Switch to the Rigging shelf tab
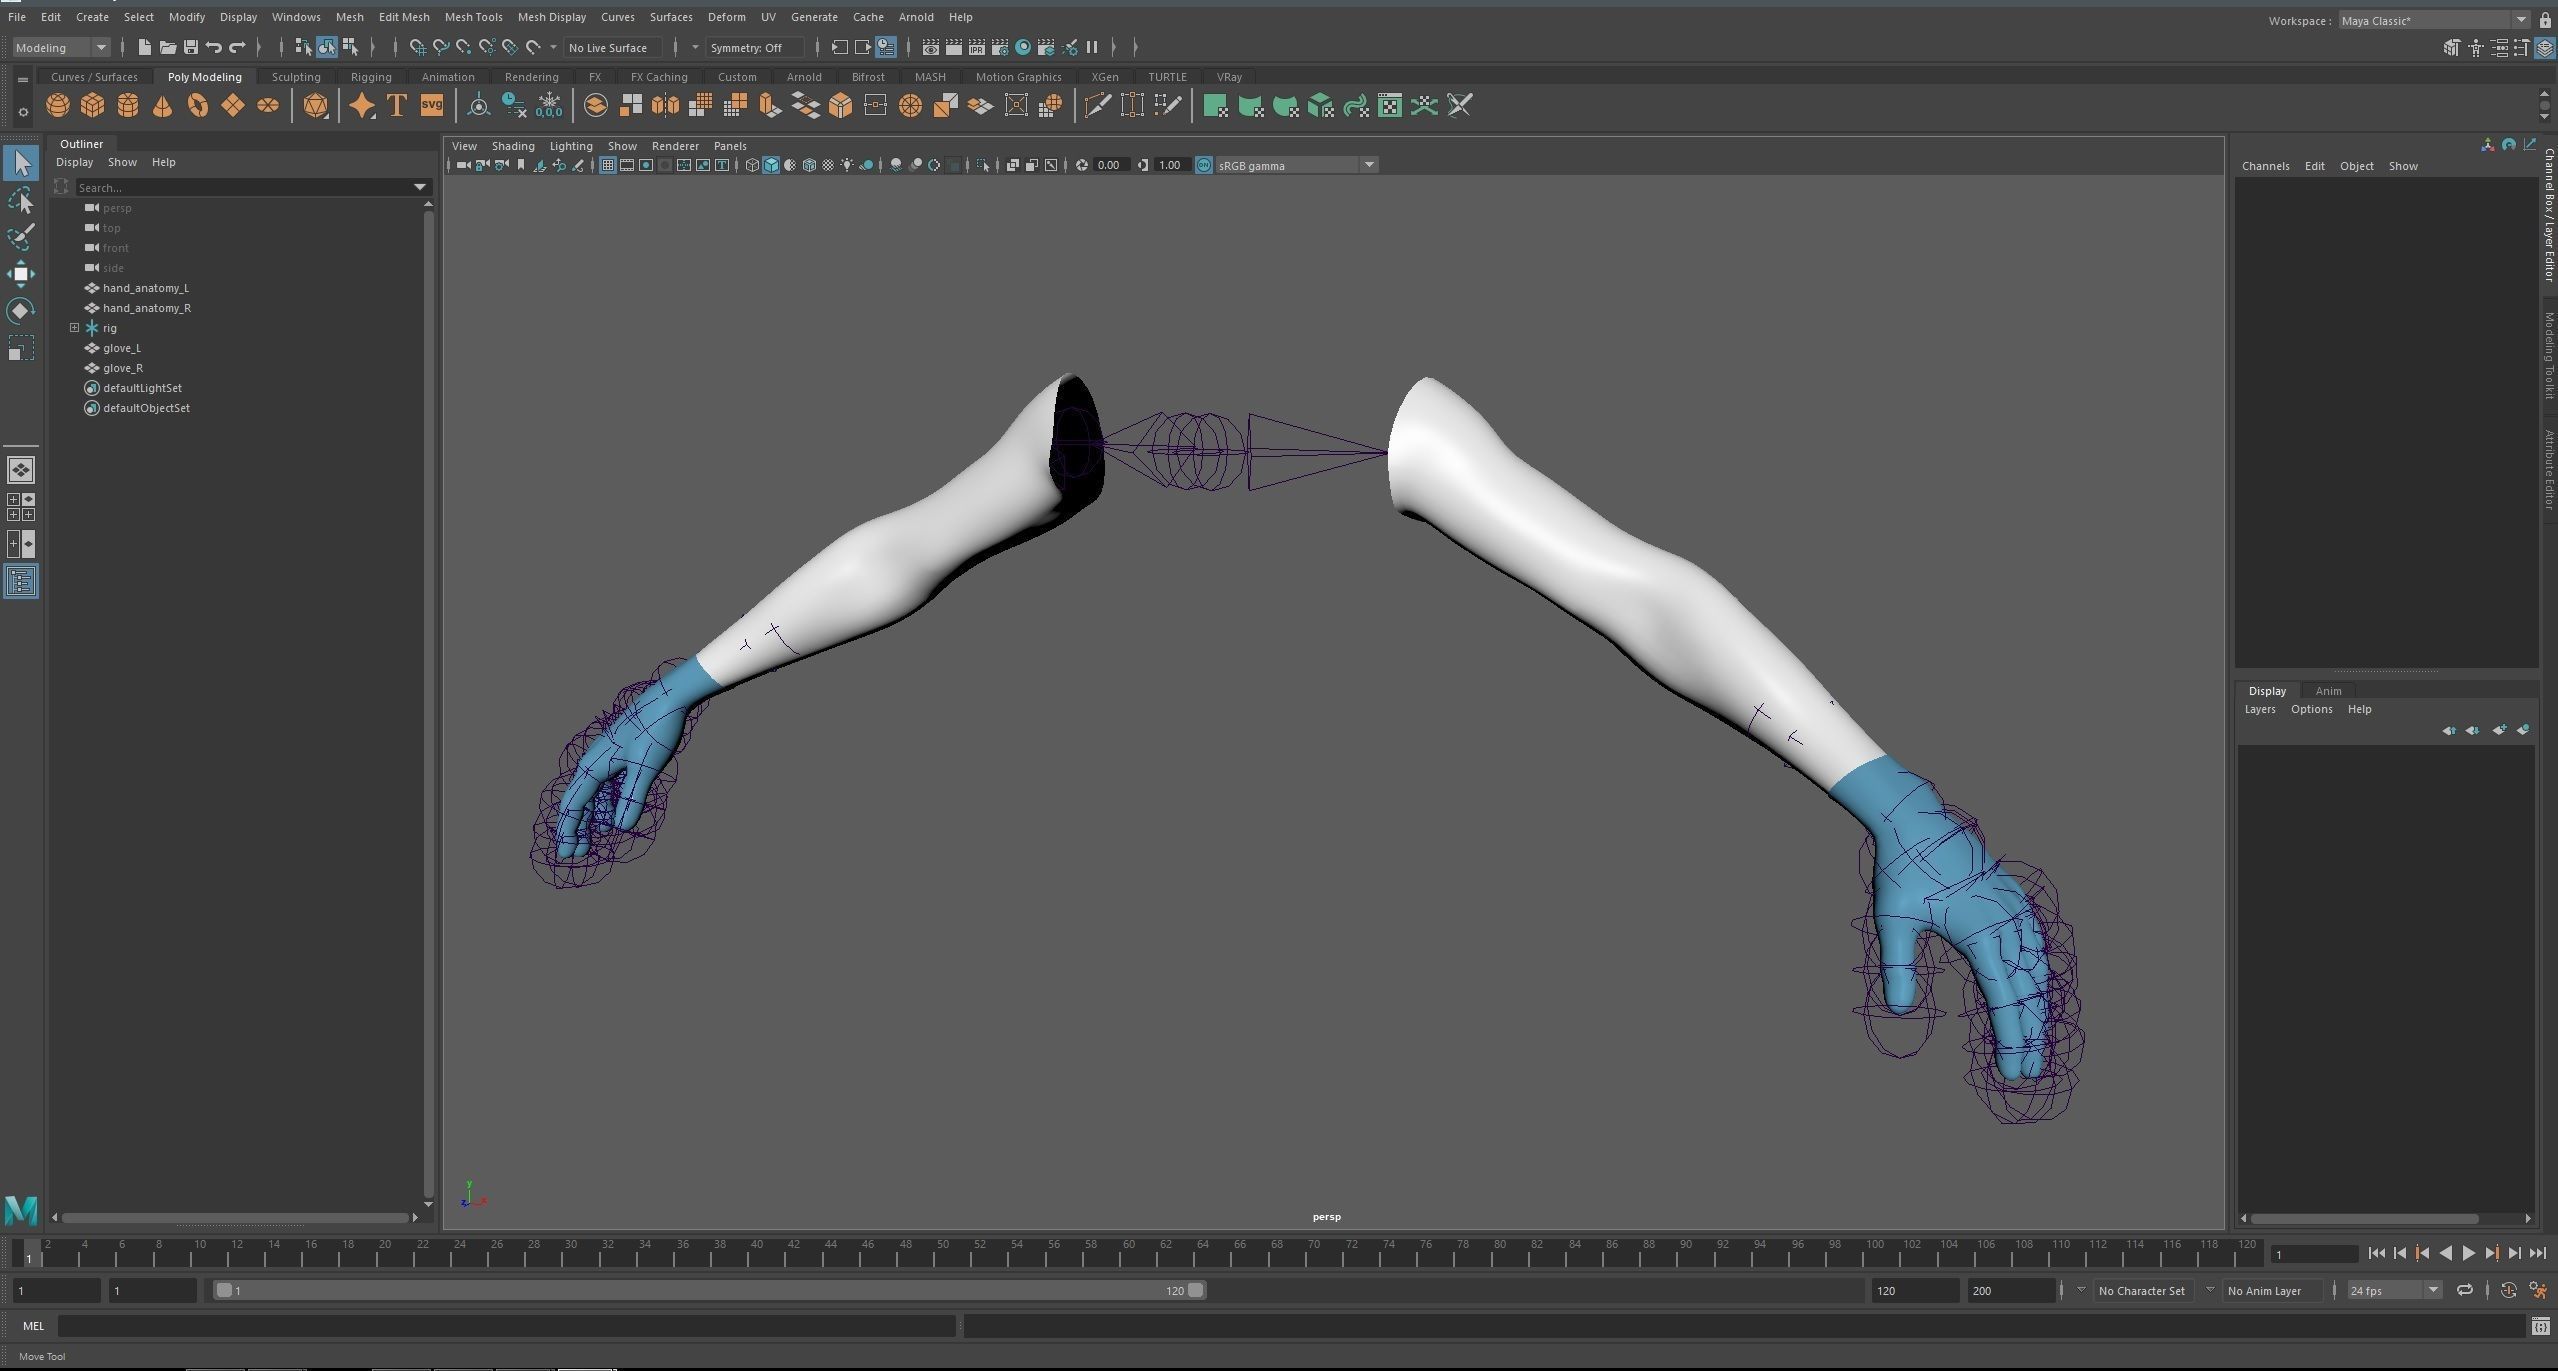Screen dimensions: 2558x1371 (371, 77)
